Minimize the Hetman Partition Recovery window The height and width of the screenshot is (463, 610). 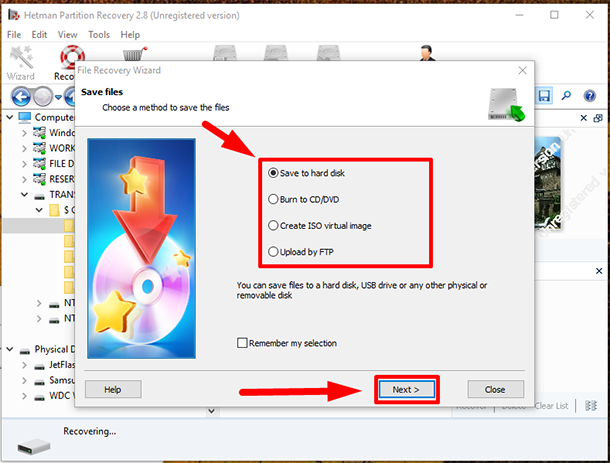coord(519,15)
